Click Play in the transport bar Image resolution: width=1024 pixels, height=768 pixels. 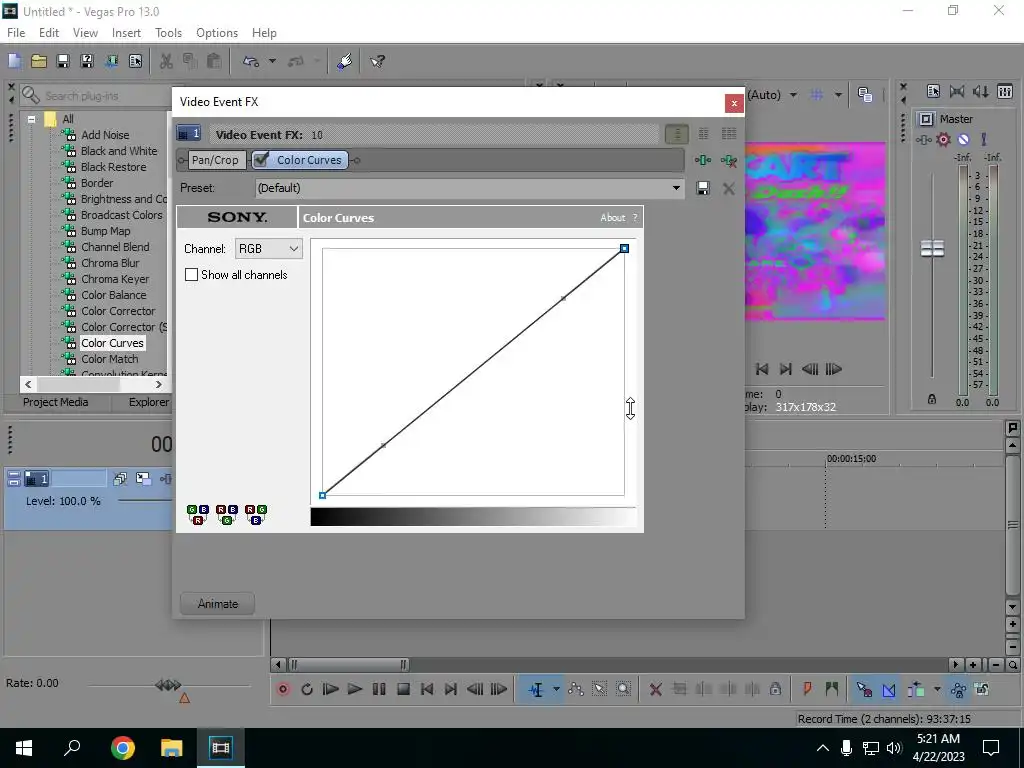pyautogui.click(x=355, y=689)
